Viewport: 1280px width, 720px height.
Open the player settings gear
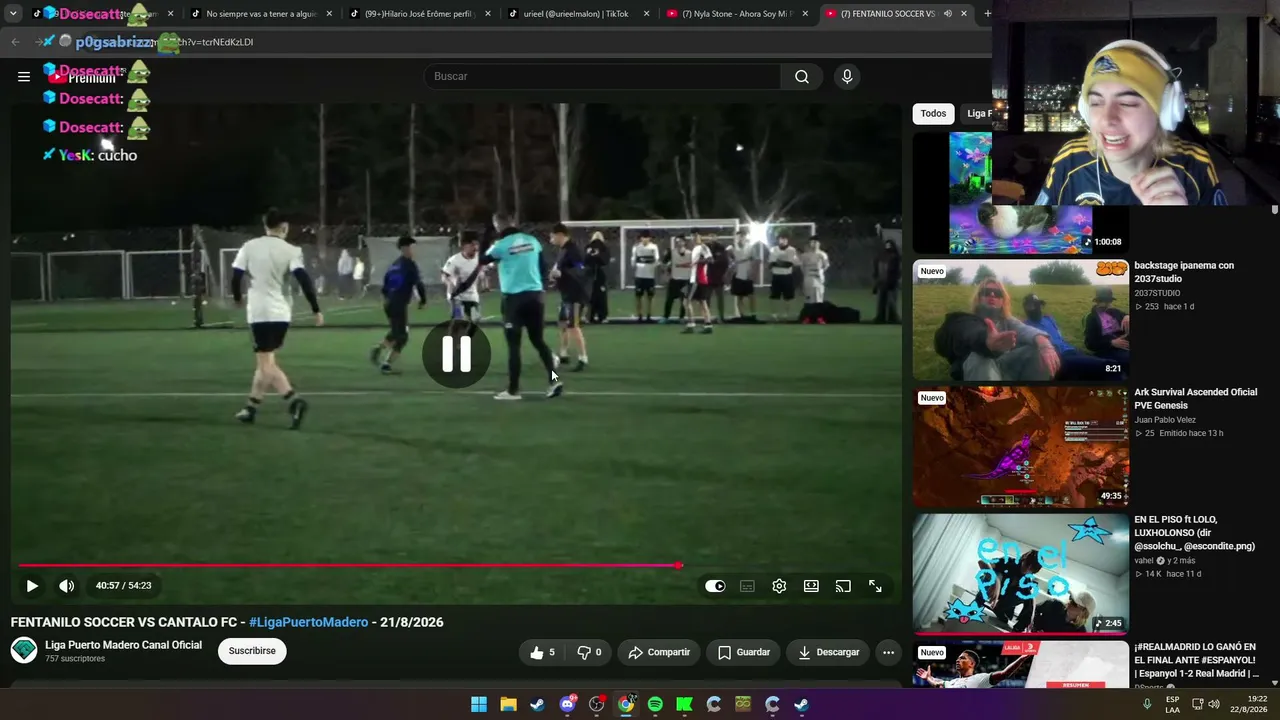click(779, 586)
